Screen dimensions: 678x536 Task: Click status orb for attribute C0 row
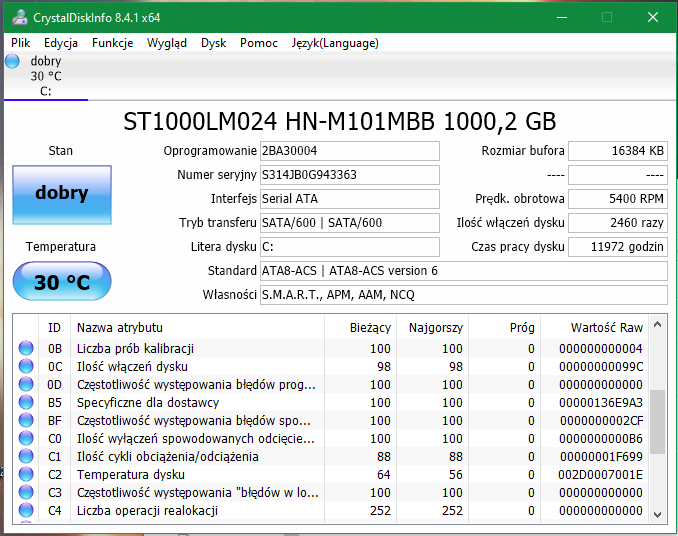(x=26, y=438)
